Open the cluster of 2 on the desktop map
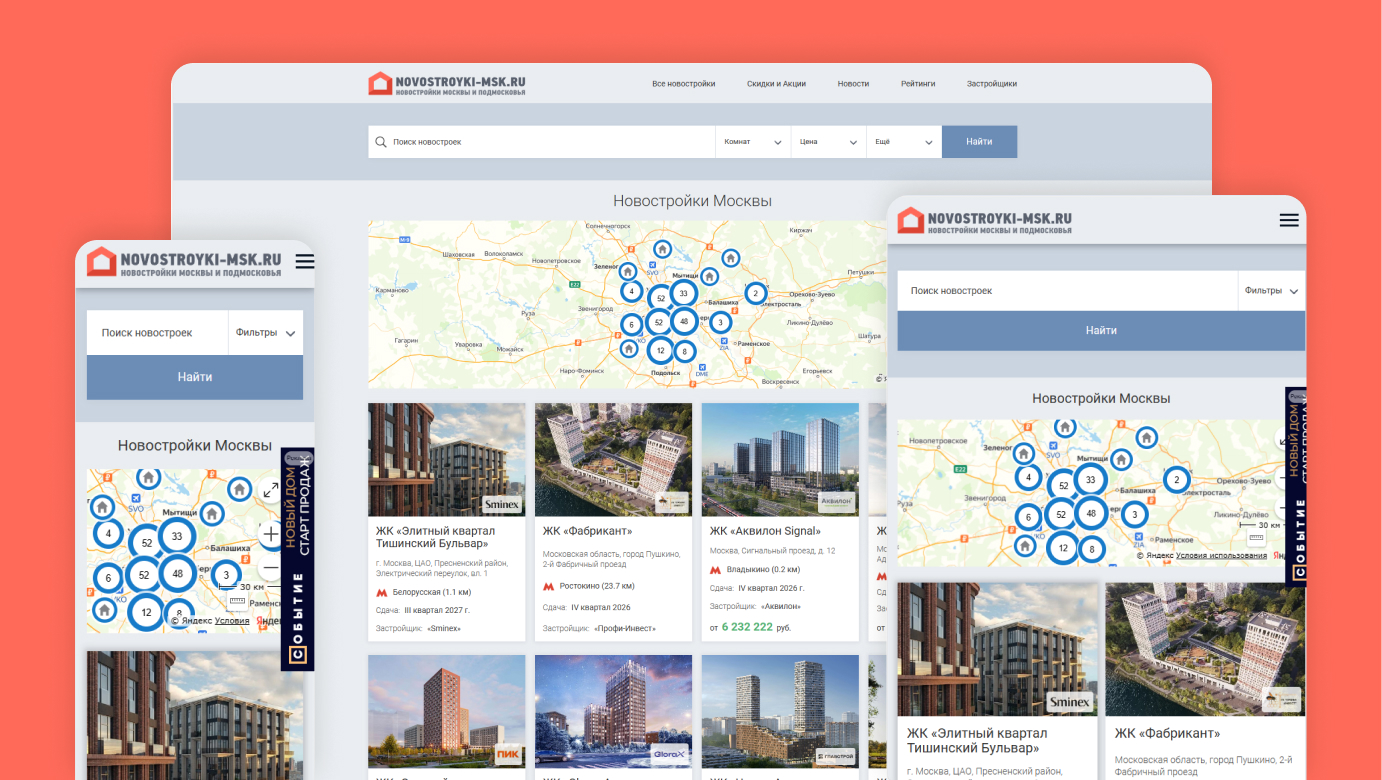This screenshot has height=780, width=1382. click(756, 294)
